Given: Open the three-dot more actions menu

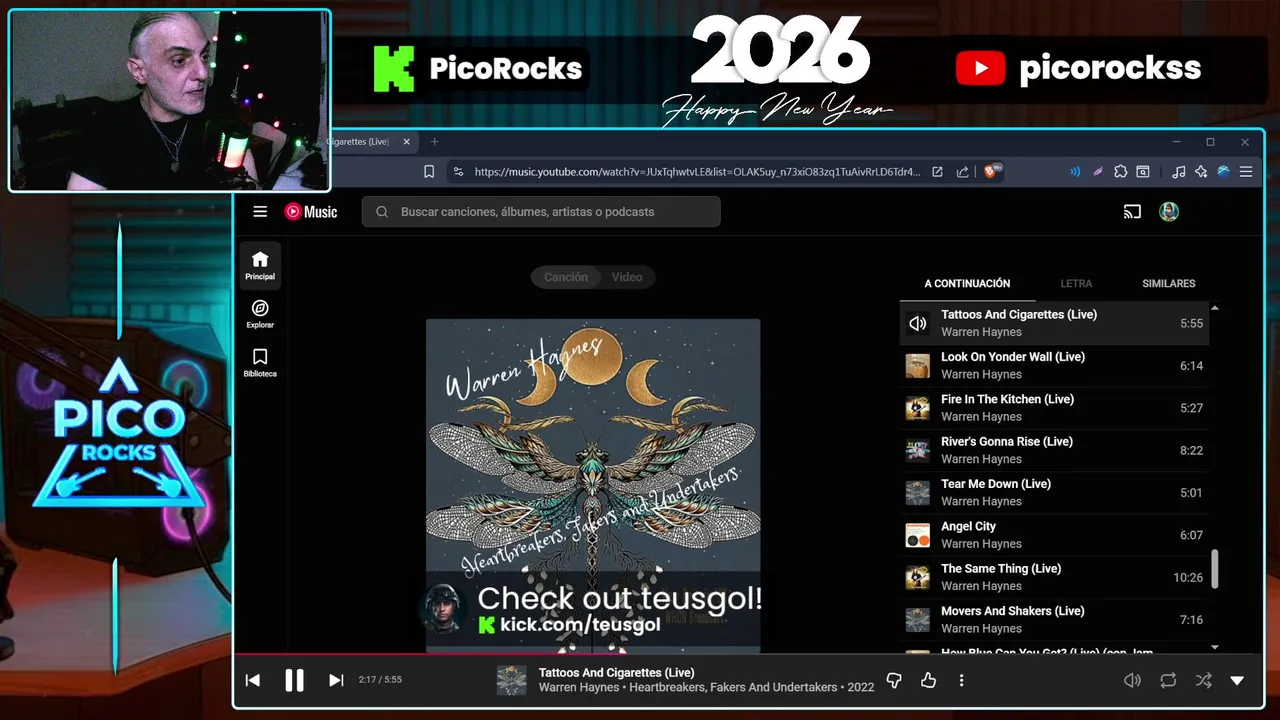Looking at the screenshot, I should click(961, 680).
